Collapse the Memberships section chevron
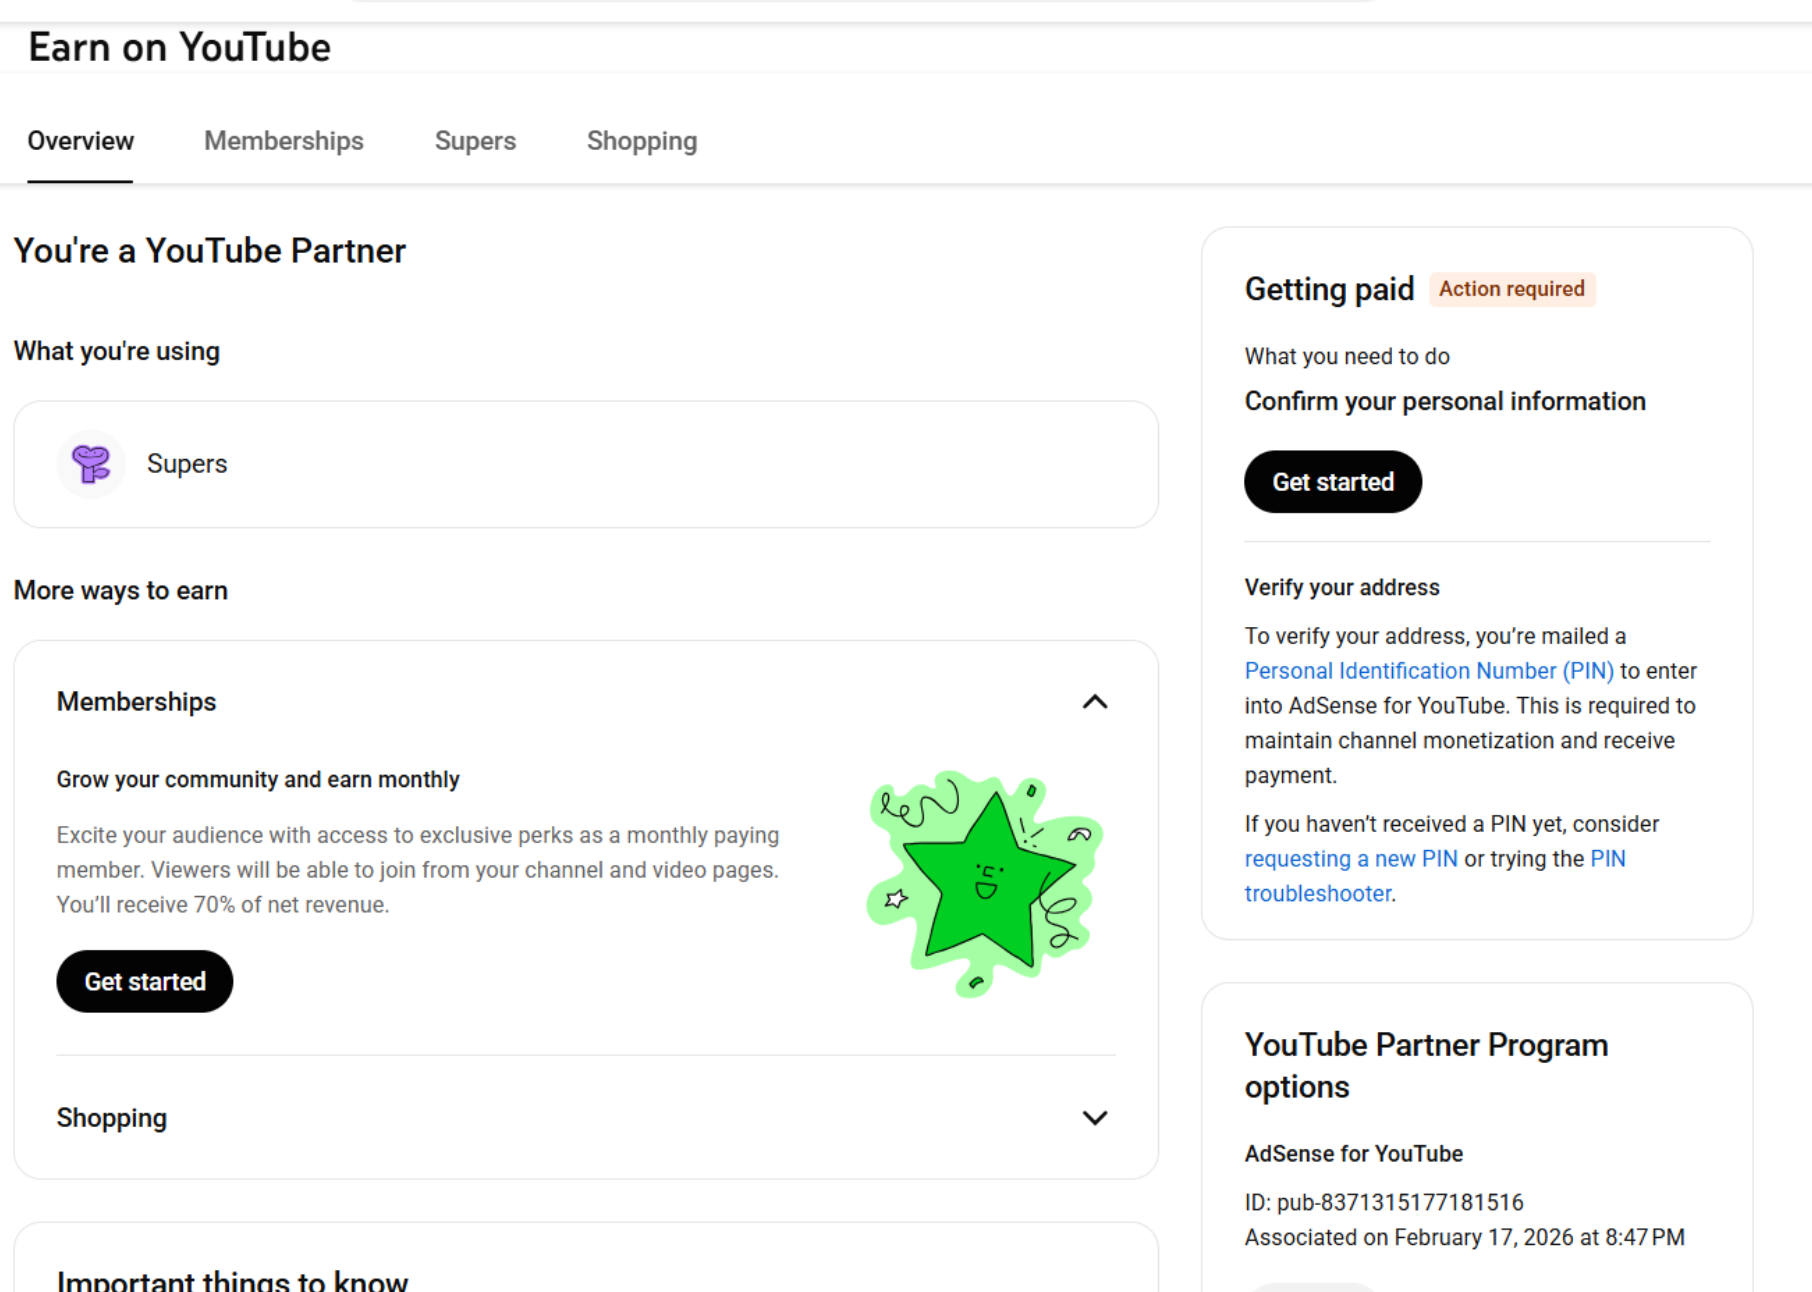This screenshot has width=1812, height=1292. click(x=1095, y=702)
